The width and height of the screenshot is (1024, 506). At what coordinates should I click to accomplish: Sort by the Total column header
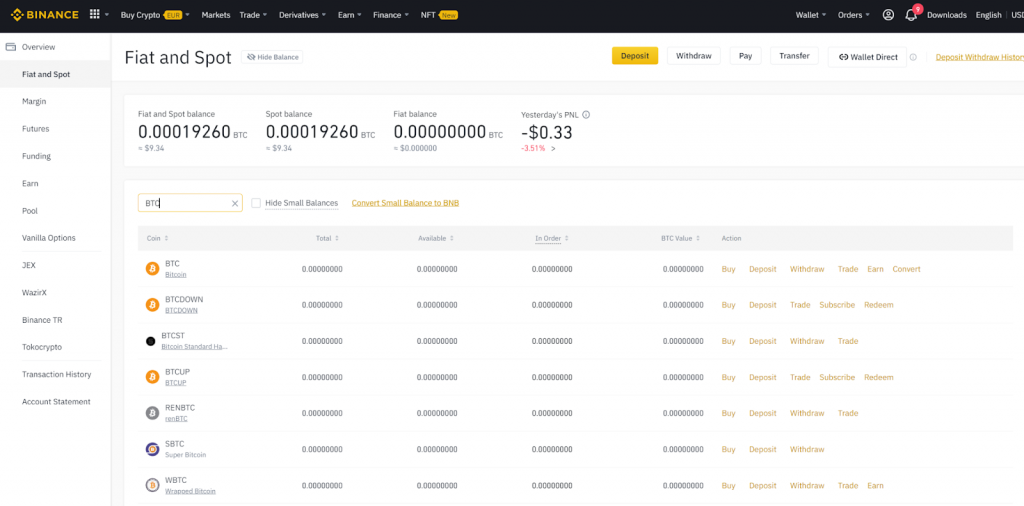[327, 238]
